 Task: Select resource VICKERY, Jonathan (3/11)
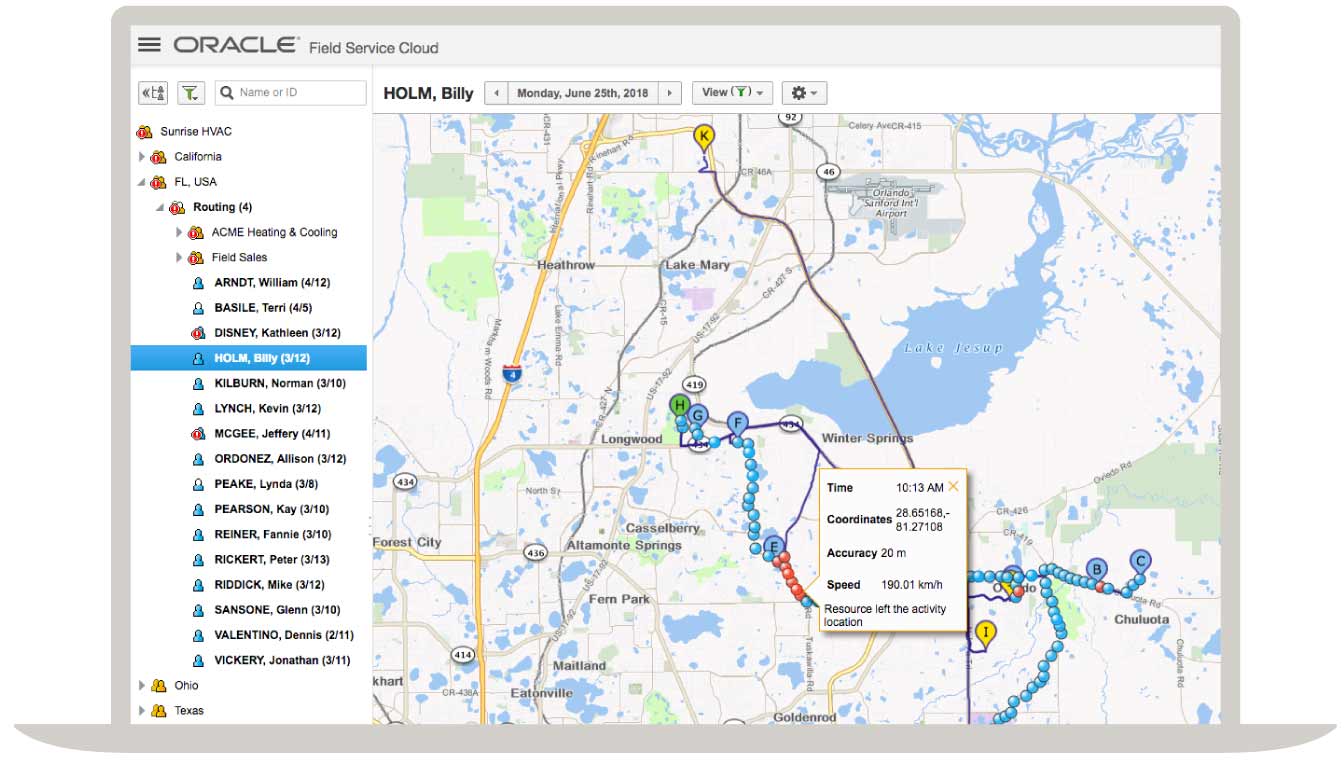tap(282, 661)
